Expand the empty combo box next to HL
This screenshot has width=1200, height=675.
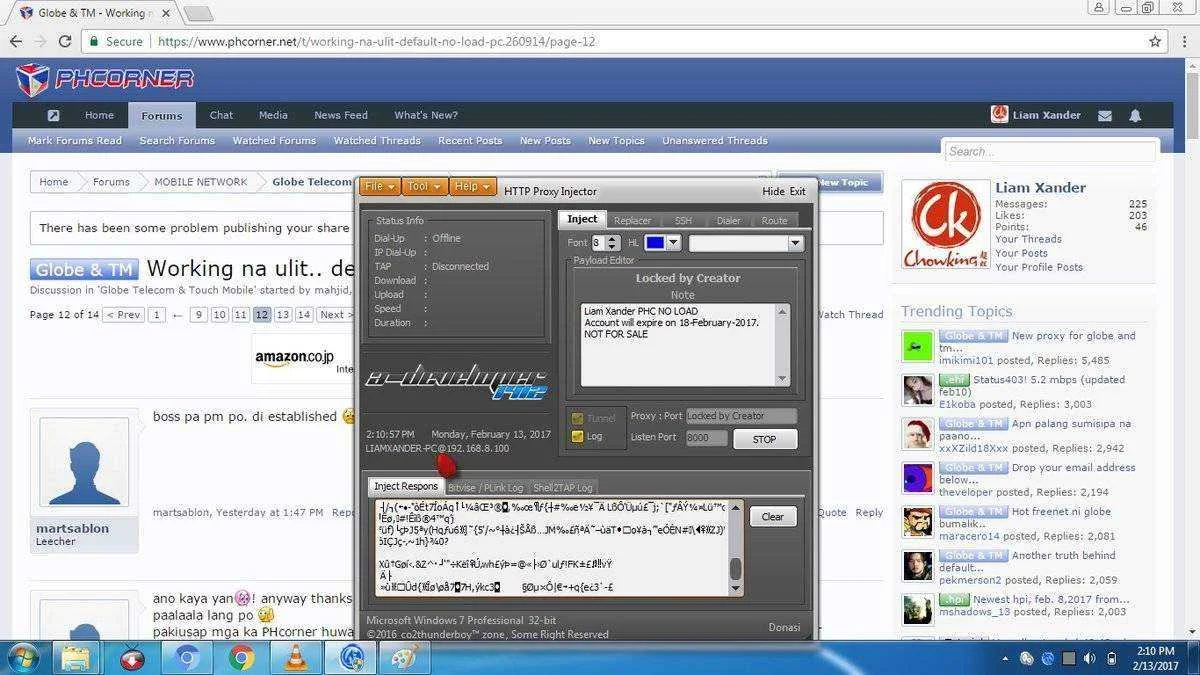point(796,243)
